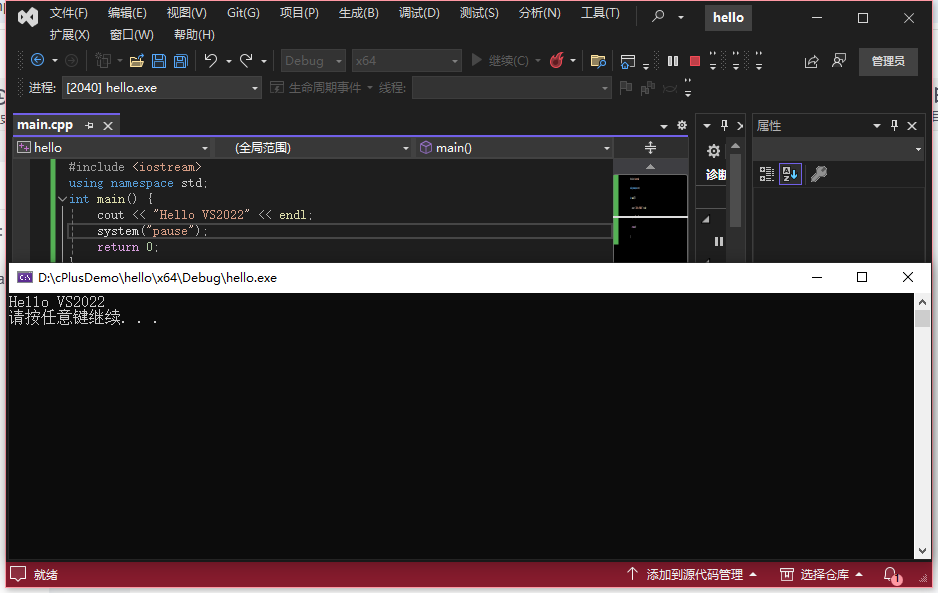Toggle alphabetical sort in Properties panel
This screenshot has width=938, height=593.
tap(790, 174)
